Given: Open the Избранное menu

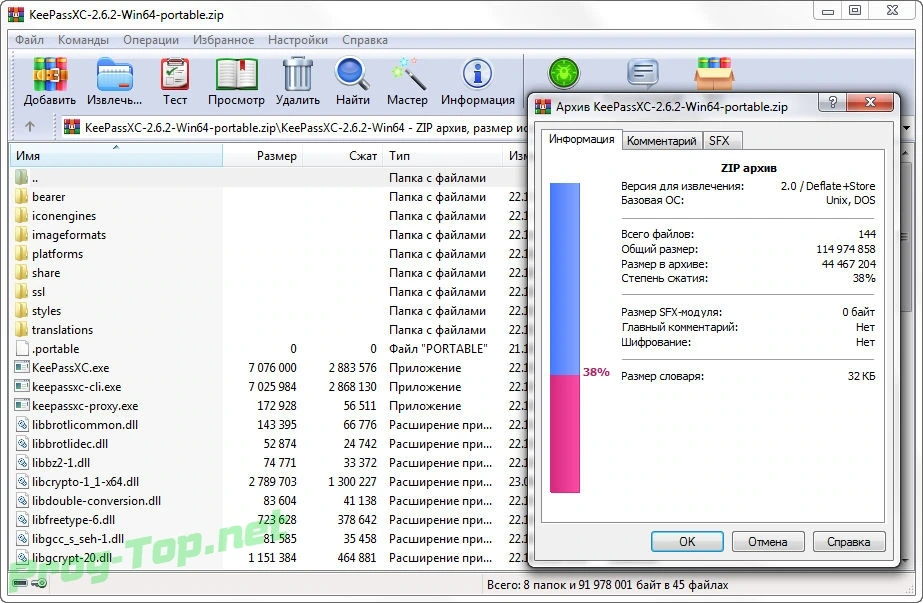Looking at the screenshot, I should point(223,40).
